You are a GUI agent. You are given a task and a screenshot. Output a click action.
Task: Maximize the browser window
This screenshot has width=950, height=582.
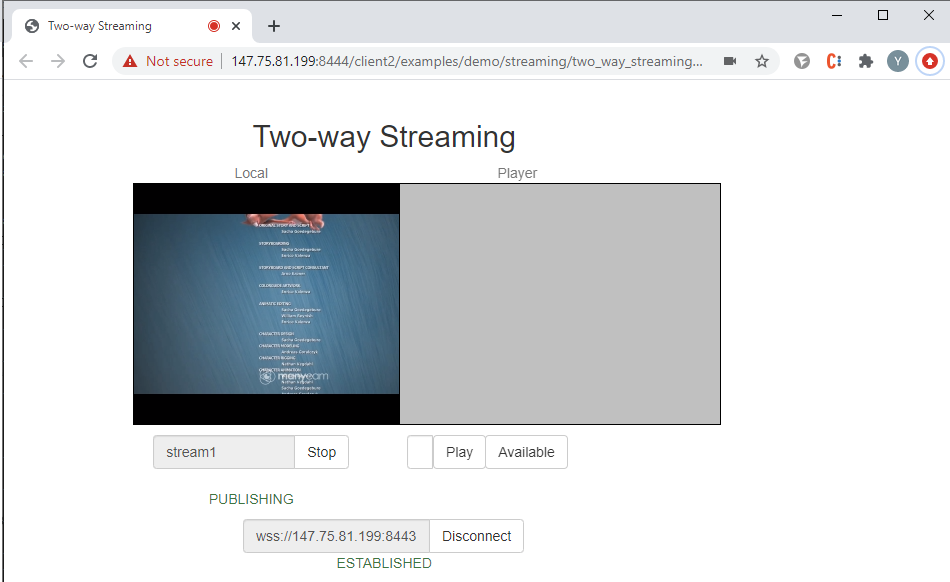coord(883,15)
